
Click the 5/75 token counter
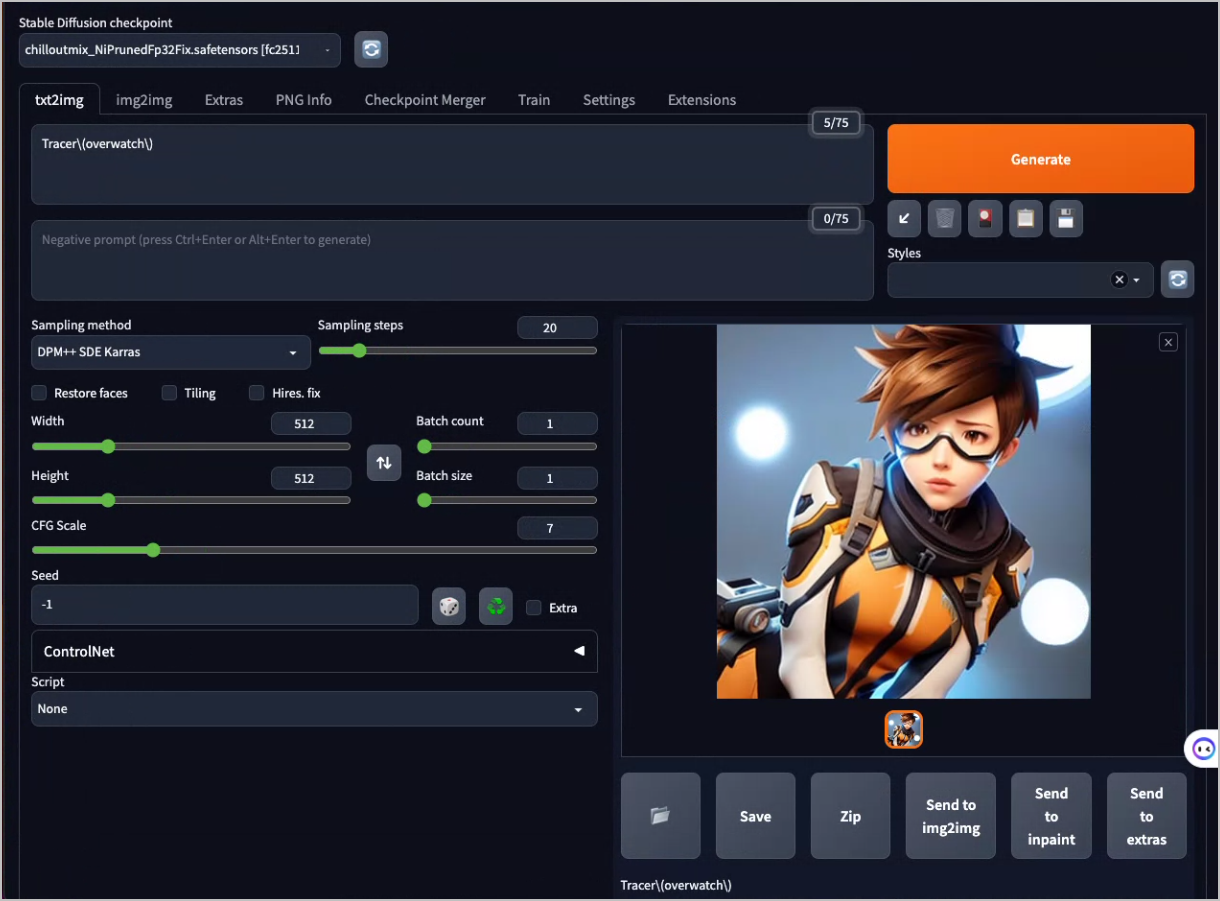pyautogui.click(x=836, y=123)
